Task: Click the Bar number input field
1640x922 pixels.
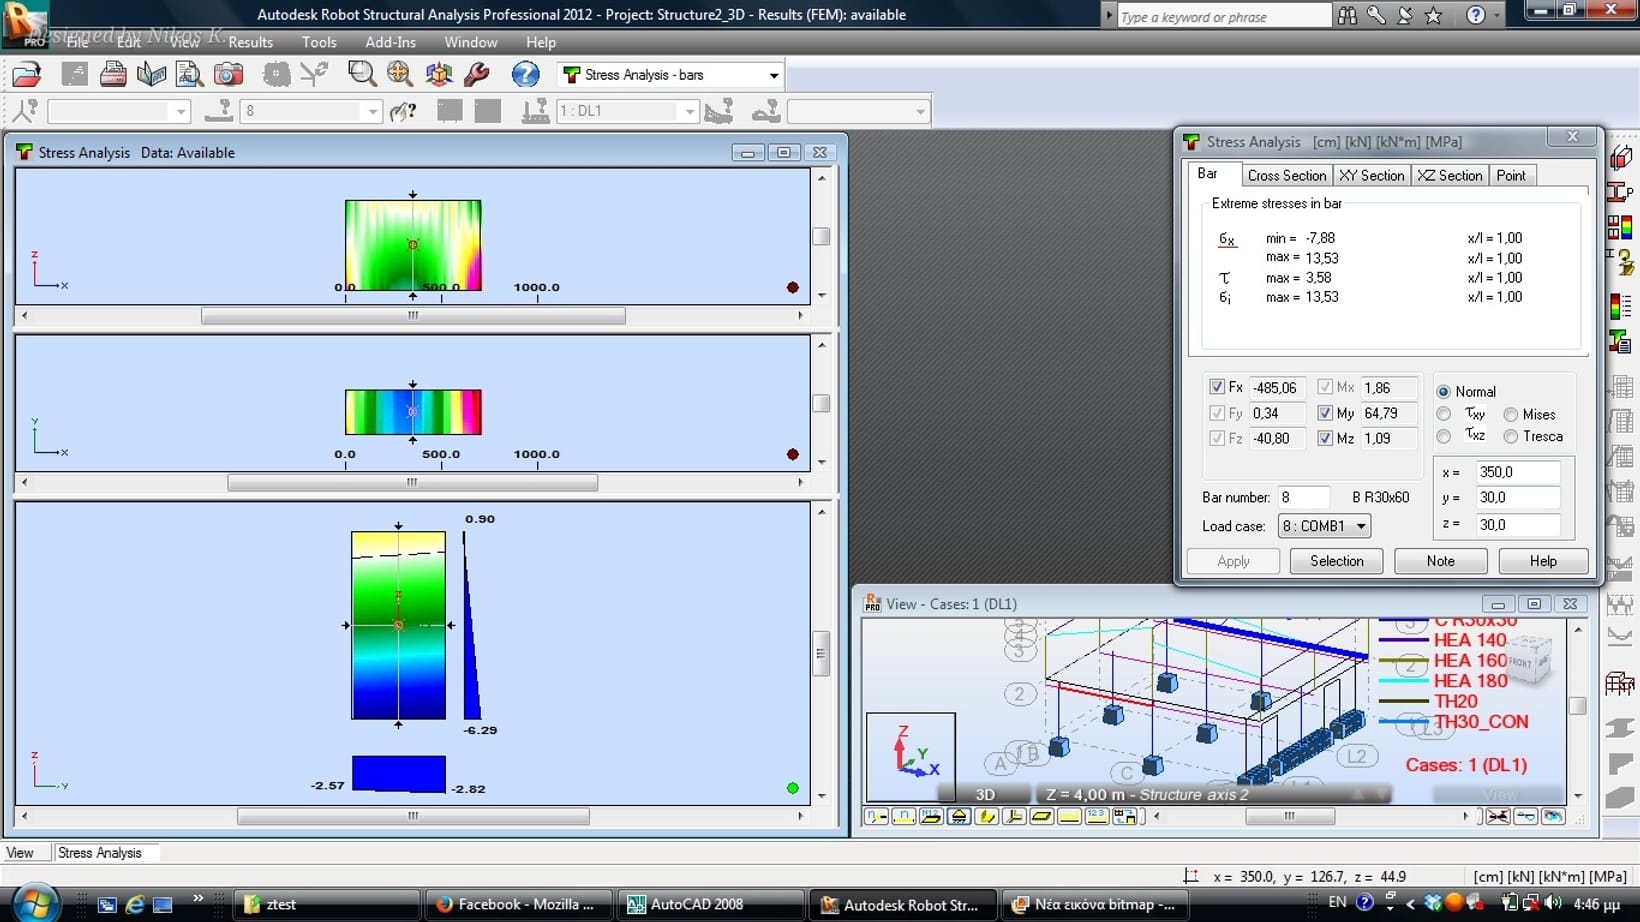Action: 1303,497
